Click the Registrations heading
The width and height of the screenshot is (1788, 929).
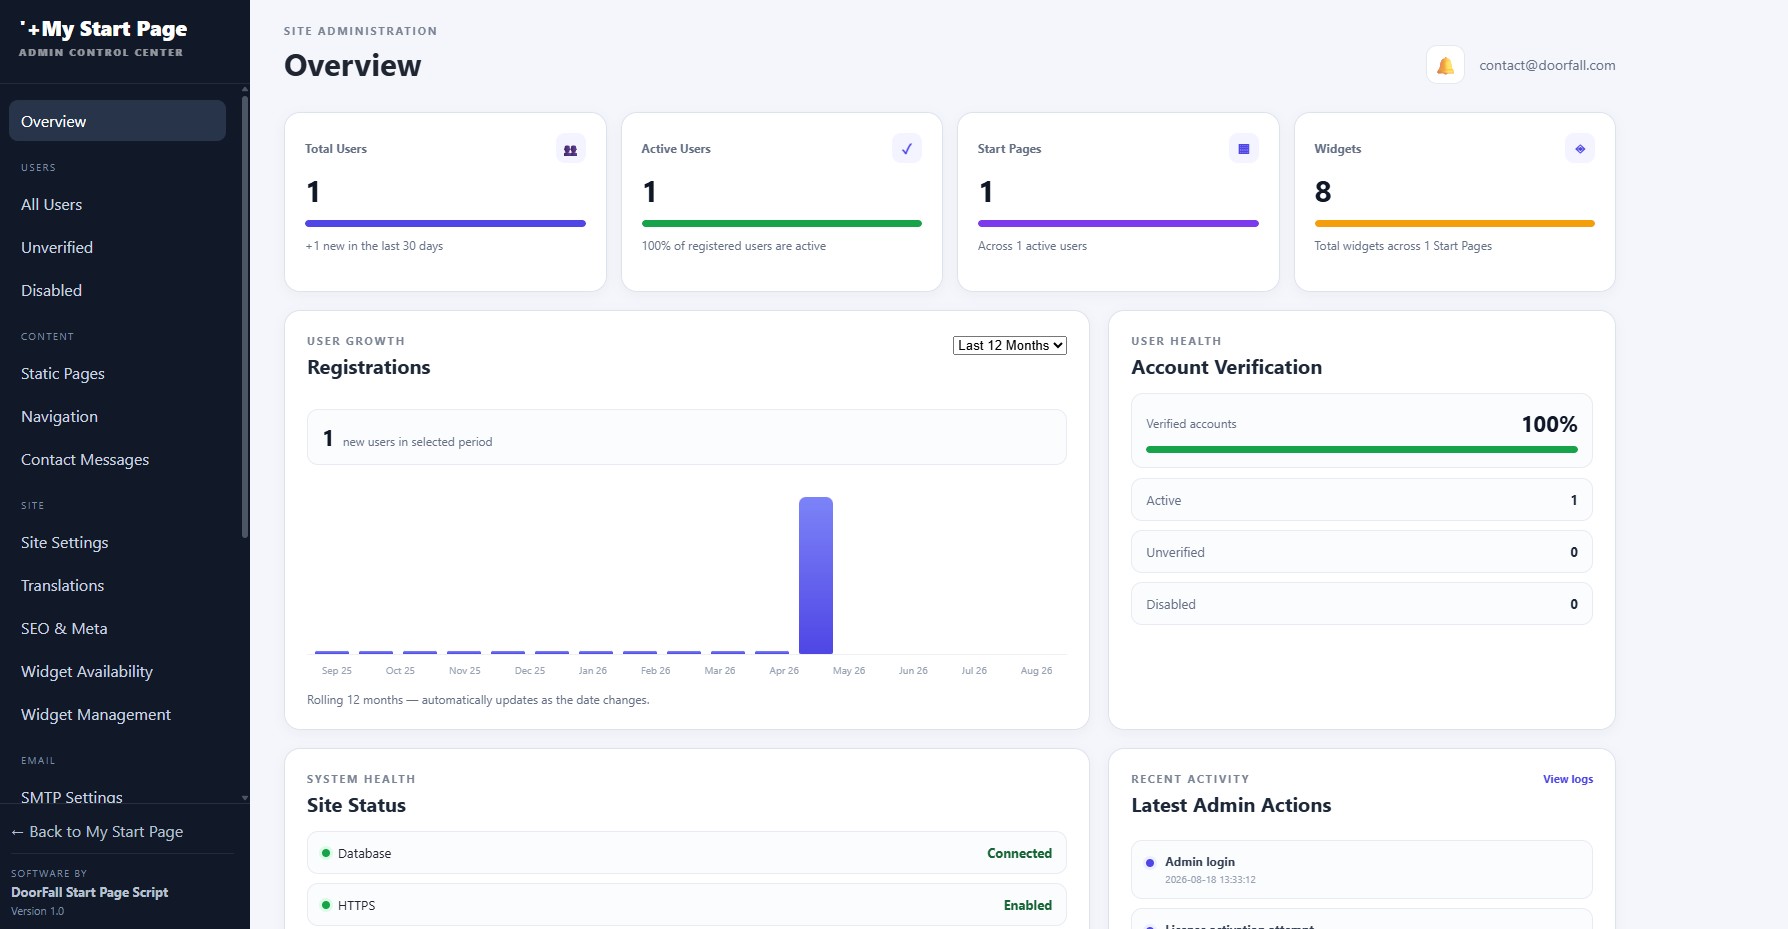(x=369, y=367)
